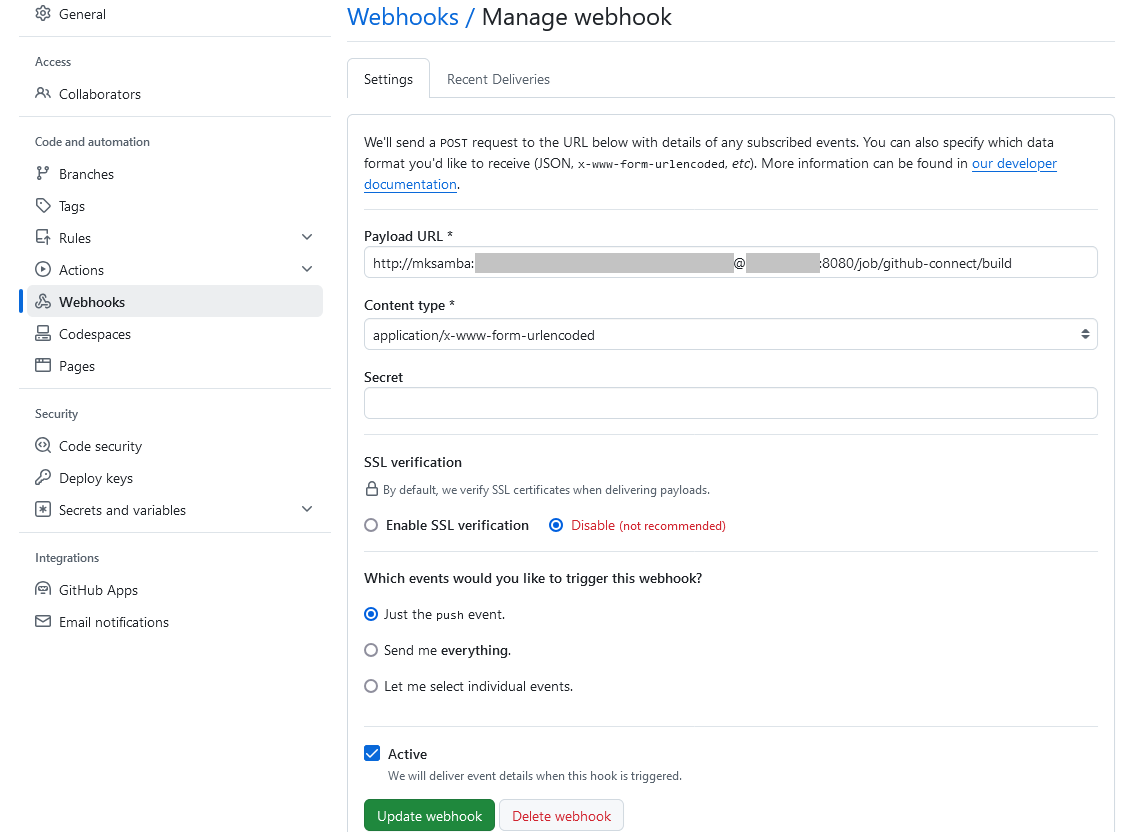Expand the Rules sidebar section
Screen dimensions: 1131x832
(x=308, y=237)
